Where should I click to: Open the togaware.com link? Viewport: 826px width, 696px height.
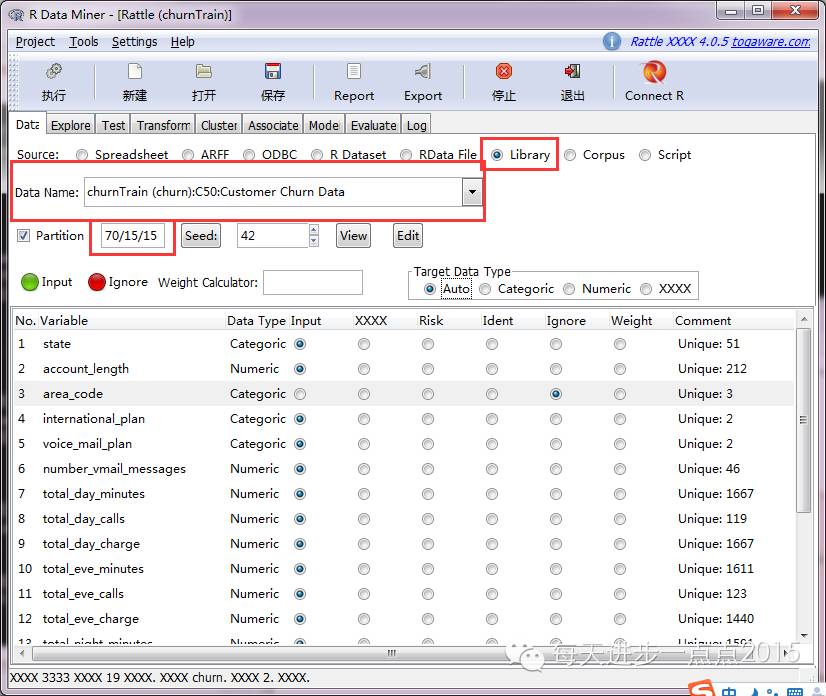pos(770,42)
